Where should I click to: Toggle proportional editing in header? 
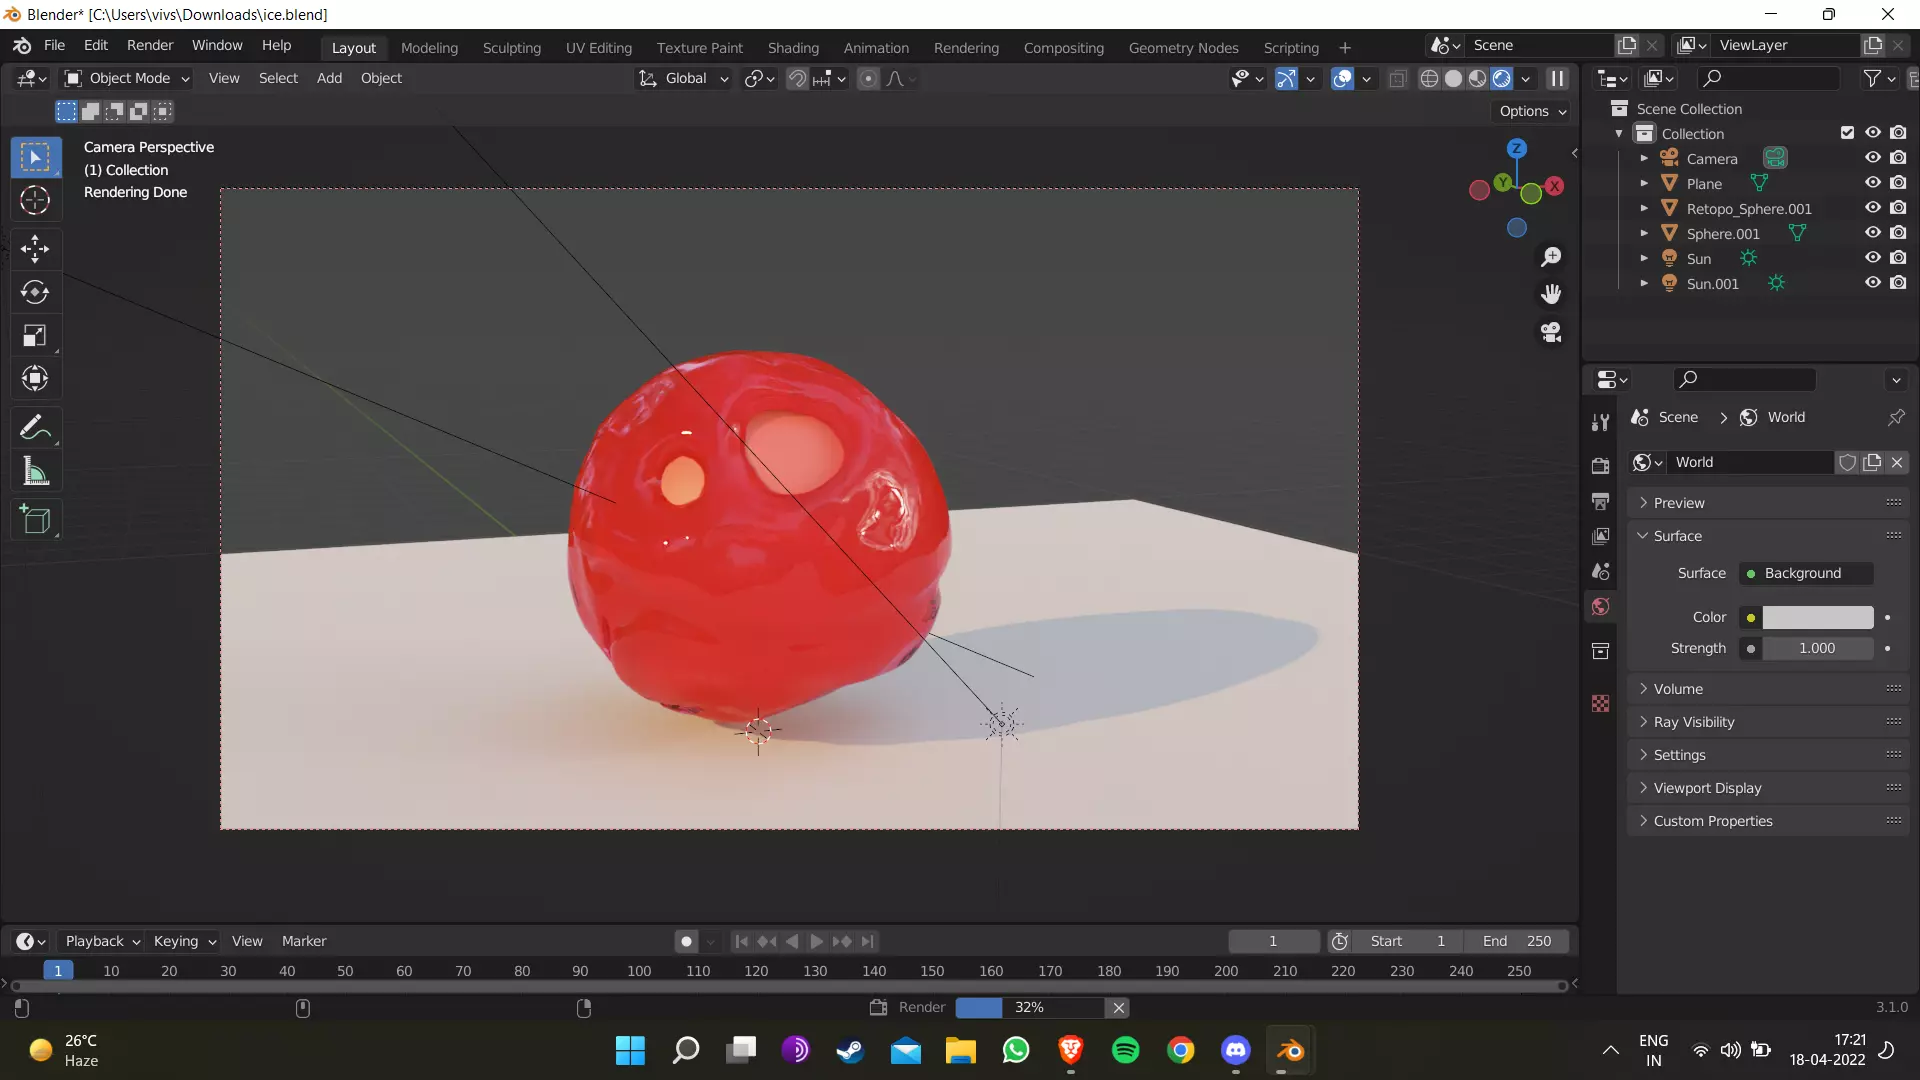[869, 78]
